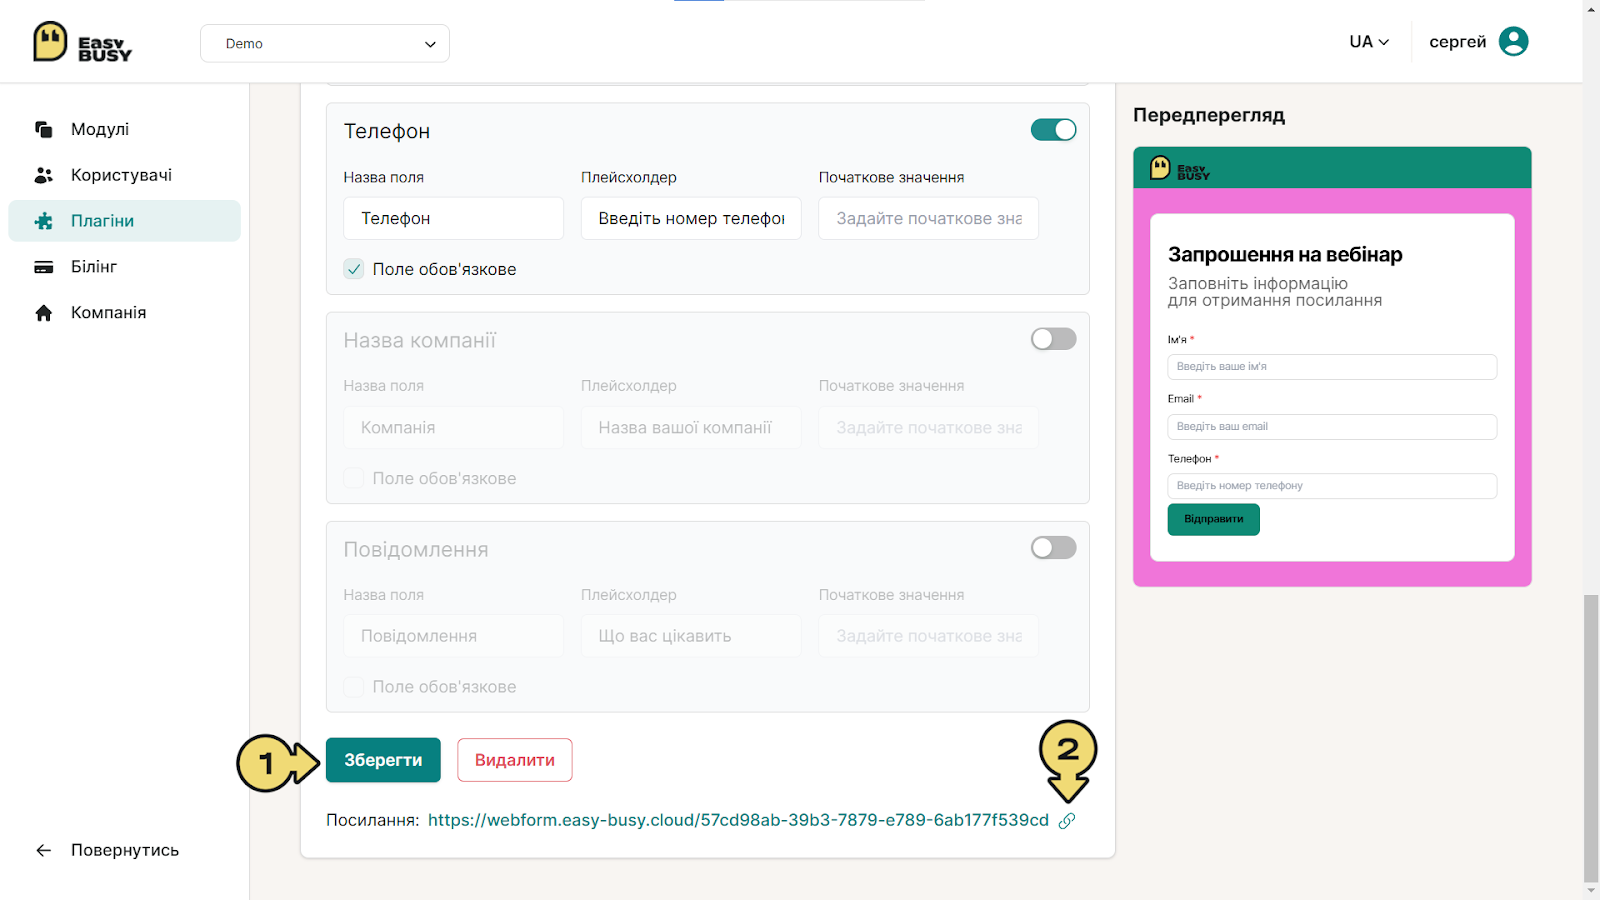1600x900 pixels.
Task: Click the name input in preview form
Action: (1332, 367)
